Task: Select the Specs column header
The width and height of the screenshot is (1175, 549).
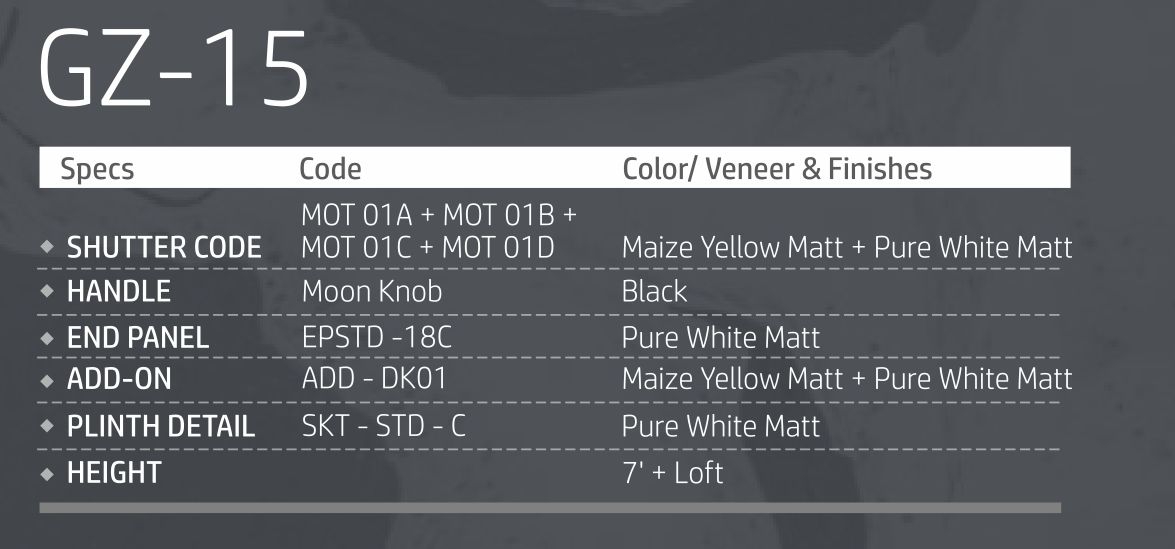Action: (97, 169)
